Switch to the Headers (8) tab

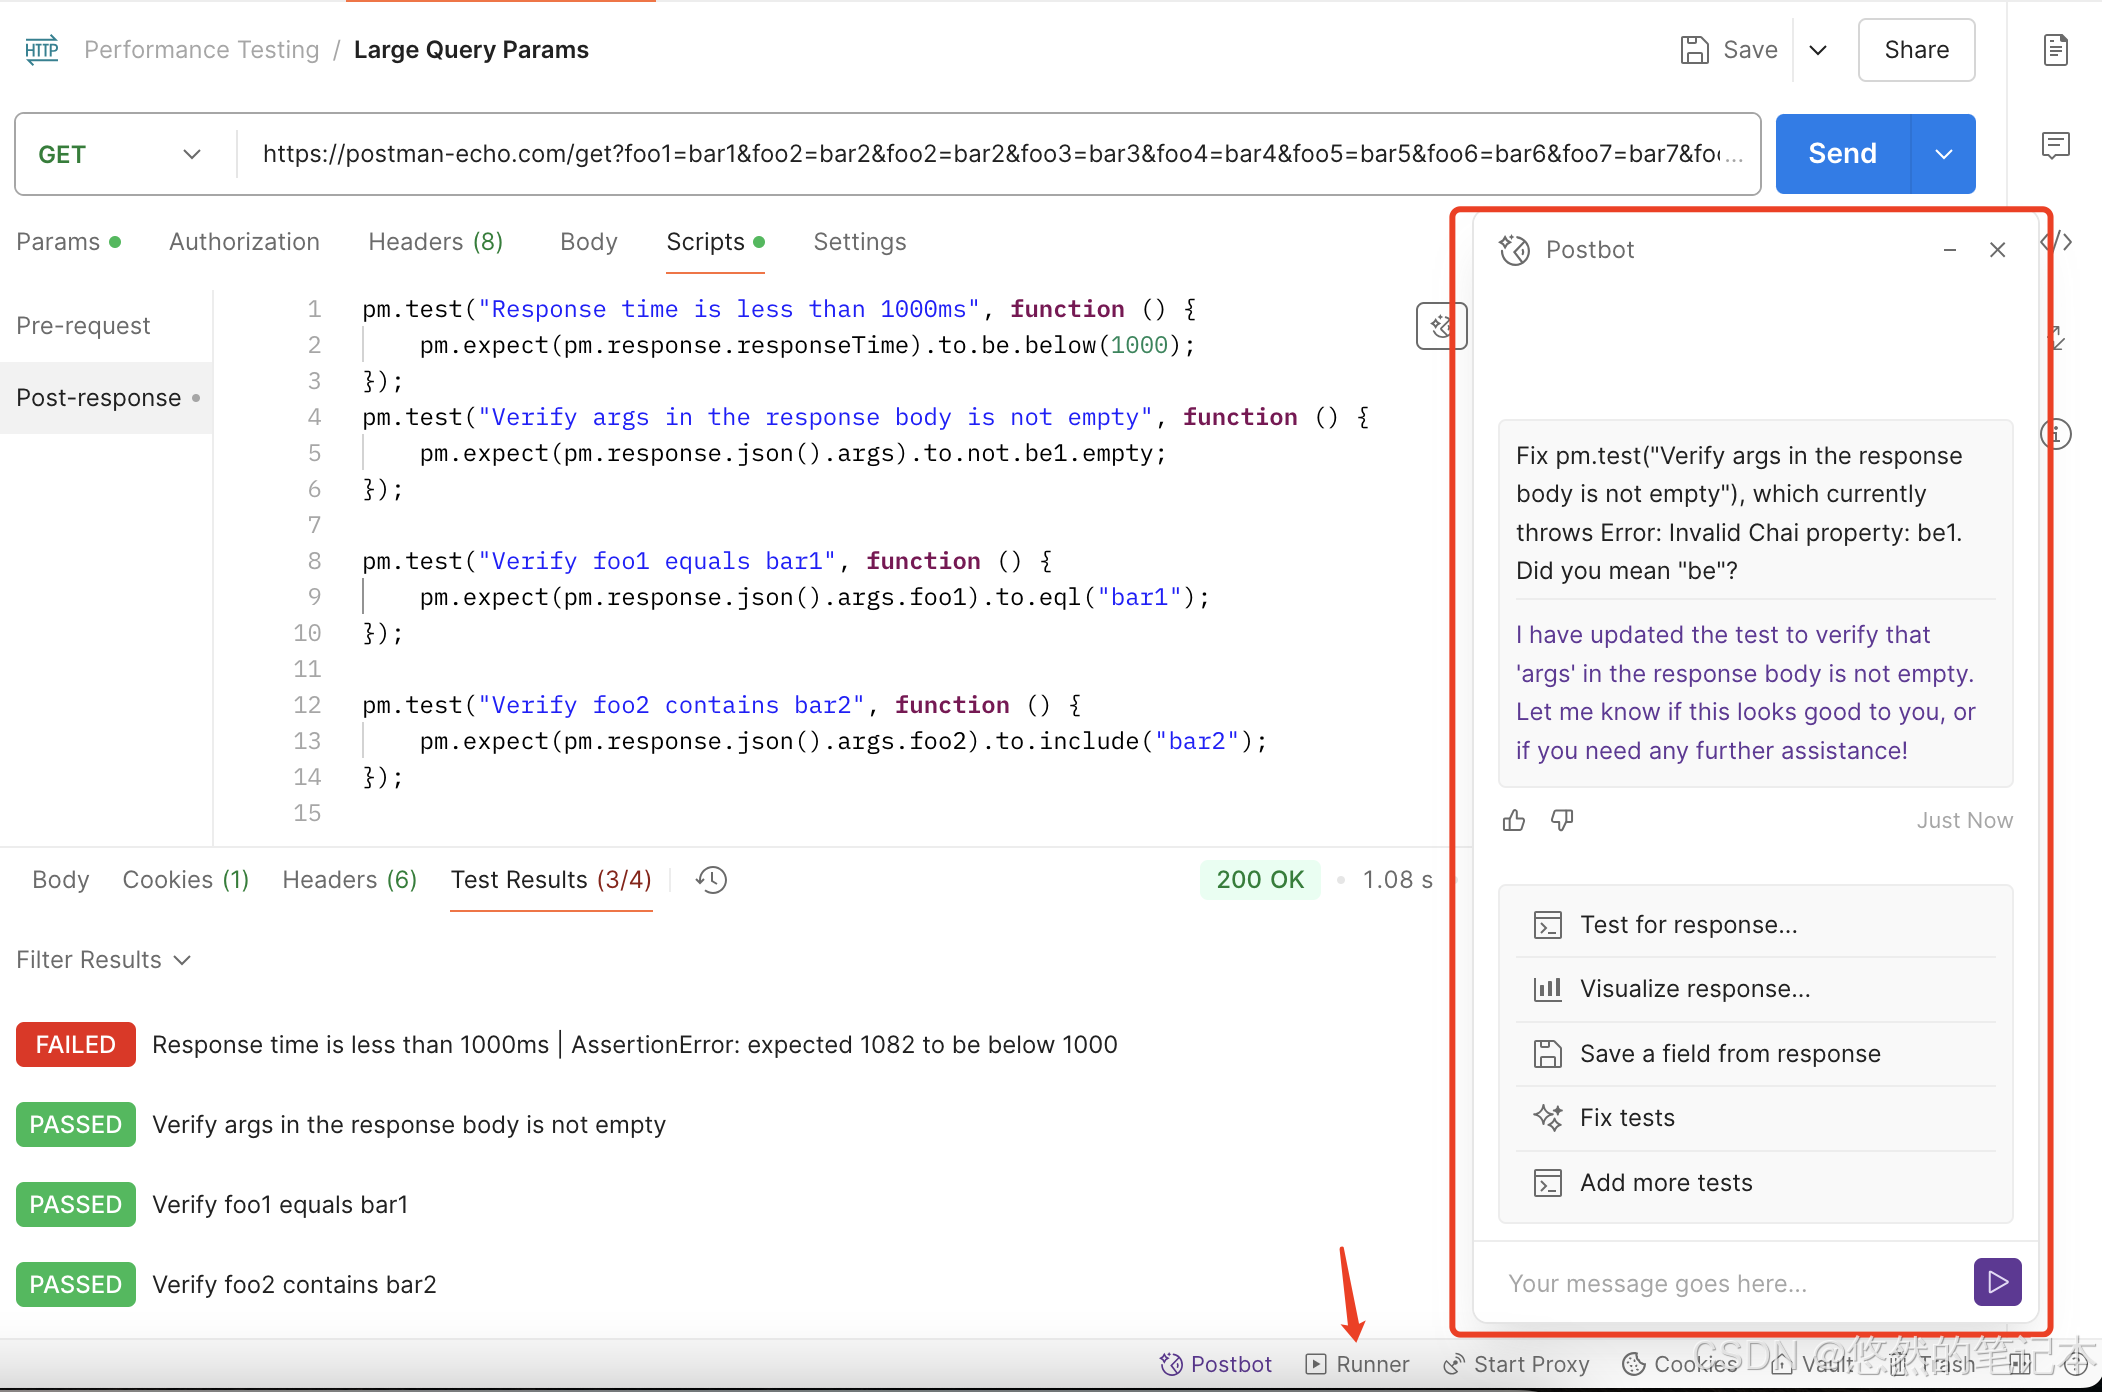point(435,242)
